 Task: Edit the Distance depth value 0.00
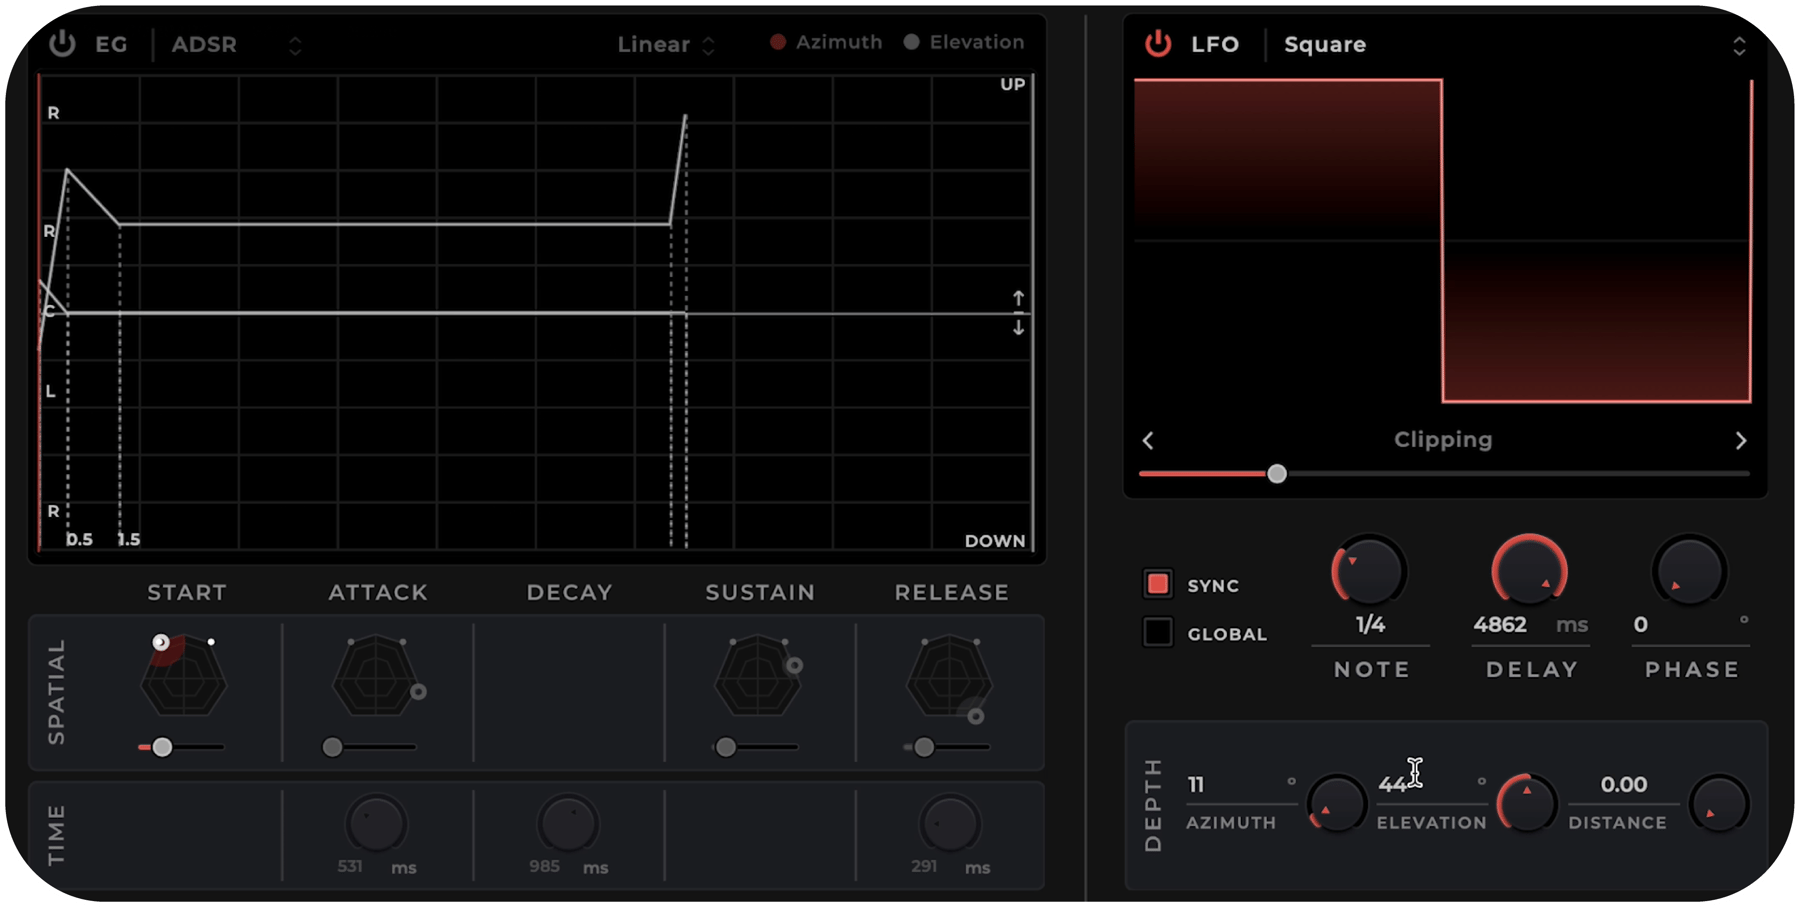pyautogui.click(x=1623, y=785)
